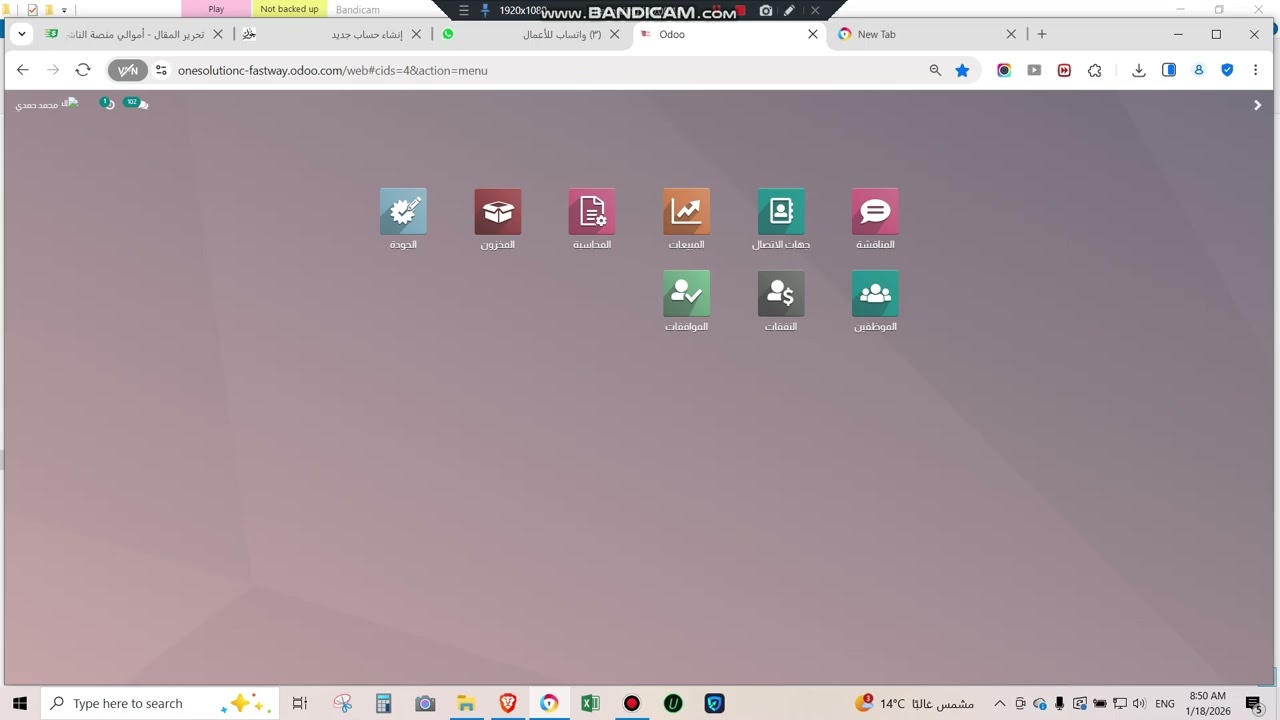View site information for the Odoo page

161,70
